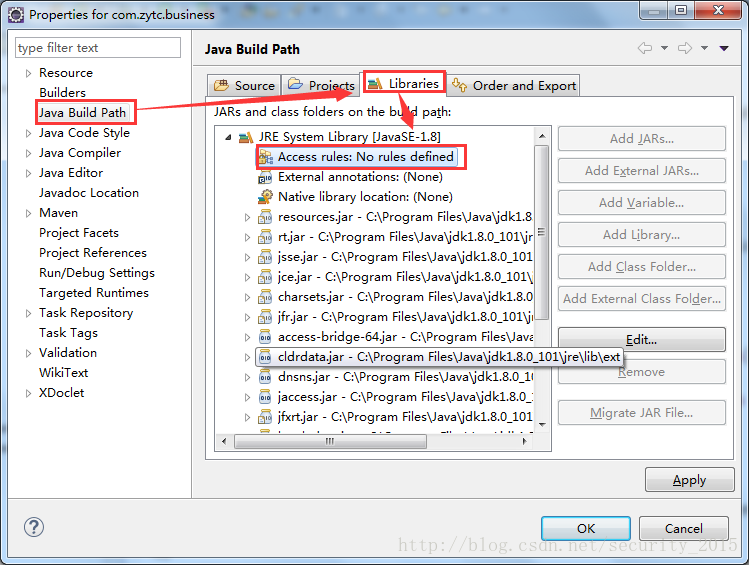749x565 pixels.
Task: Collapse the JRE System Library node
Action: point(228,138)
